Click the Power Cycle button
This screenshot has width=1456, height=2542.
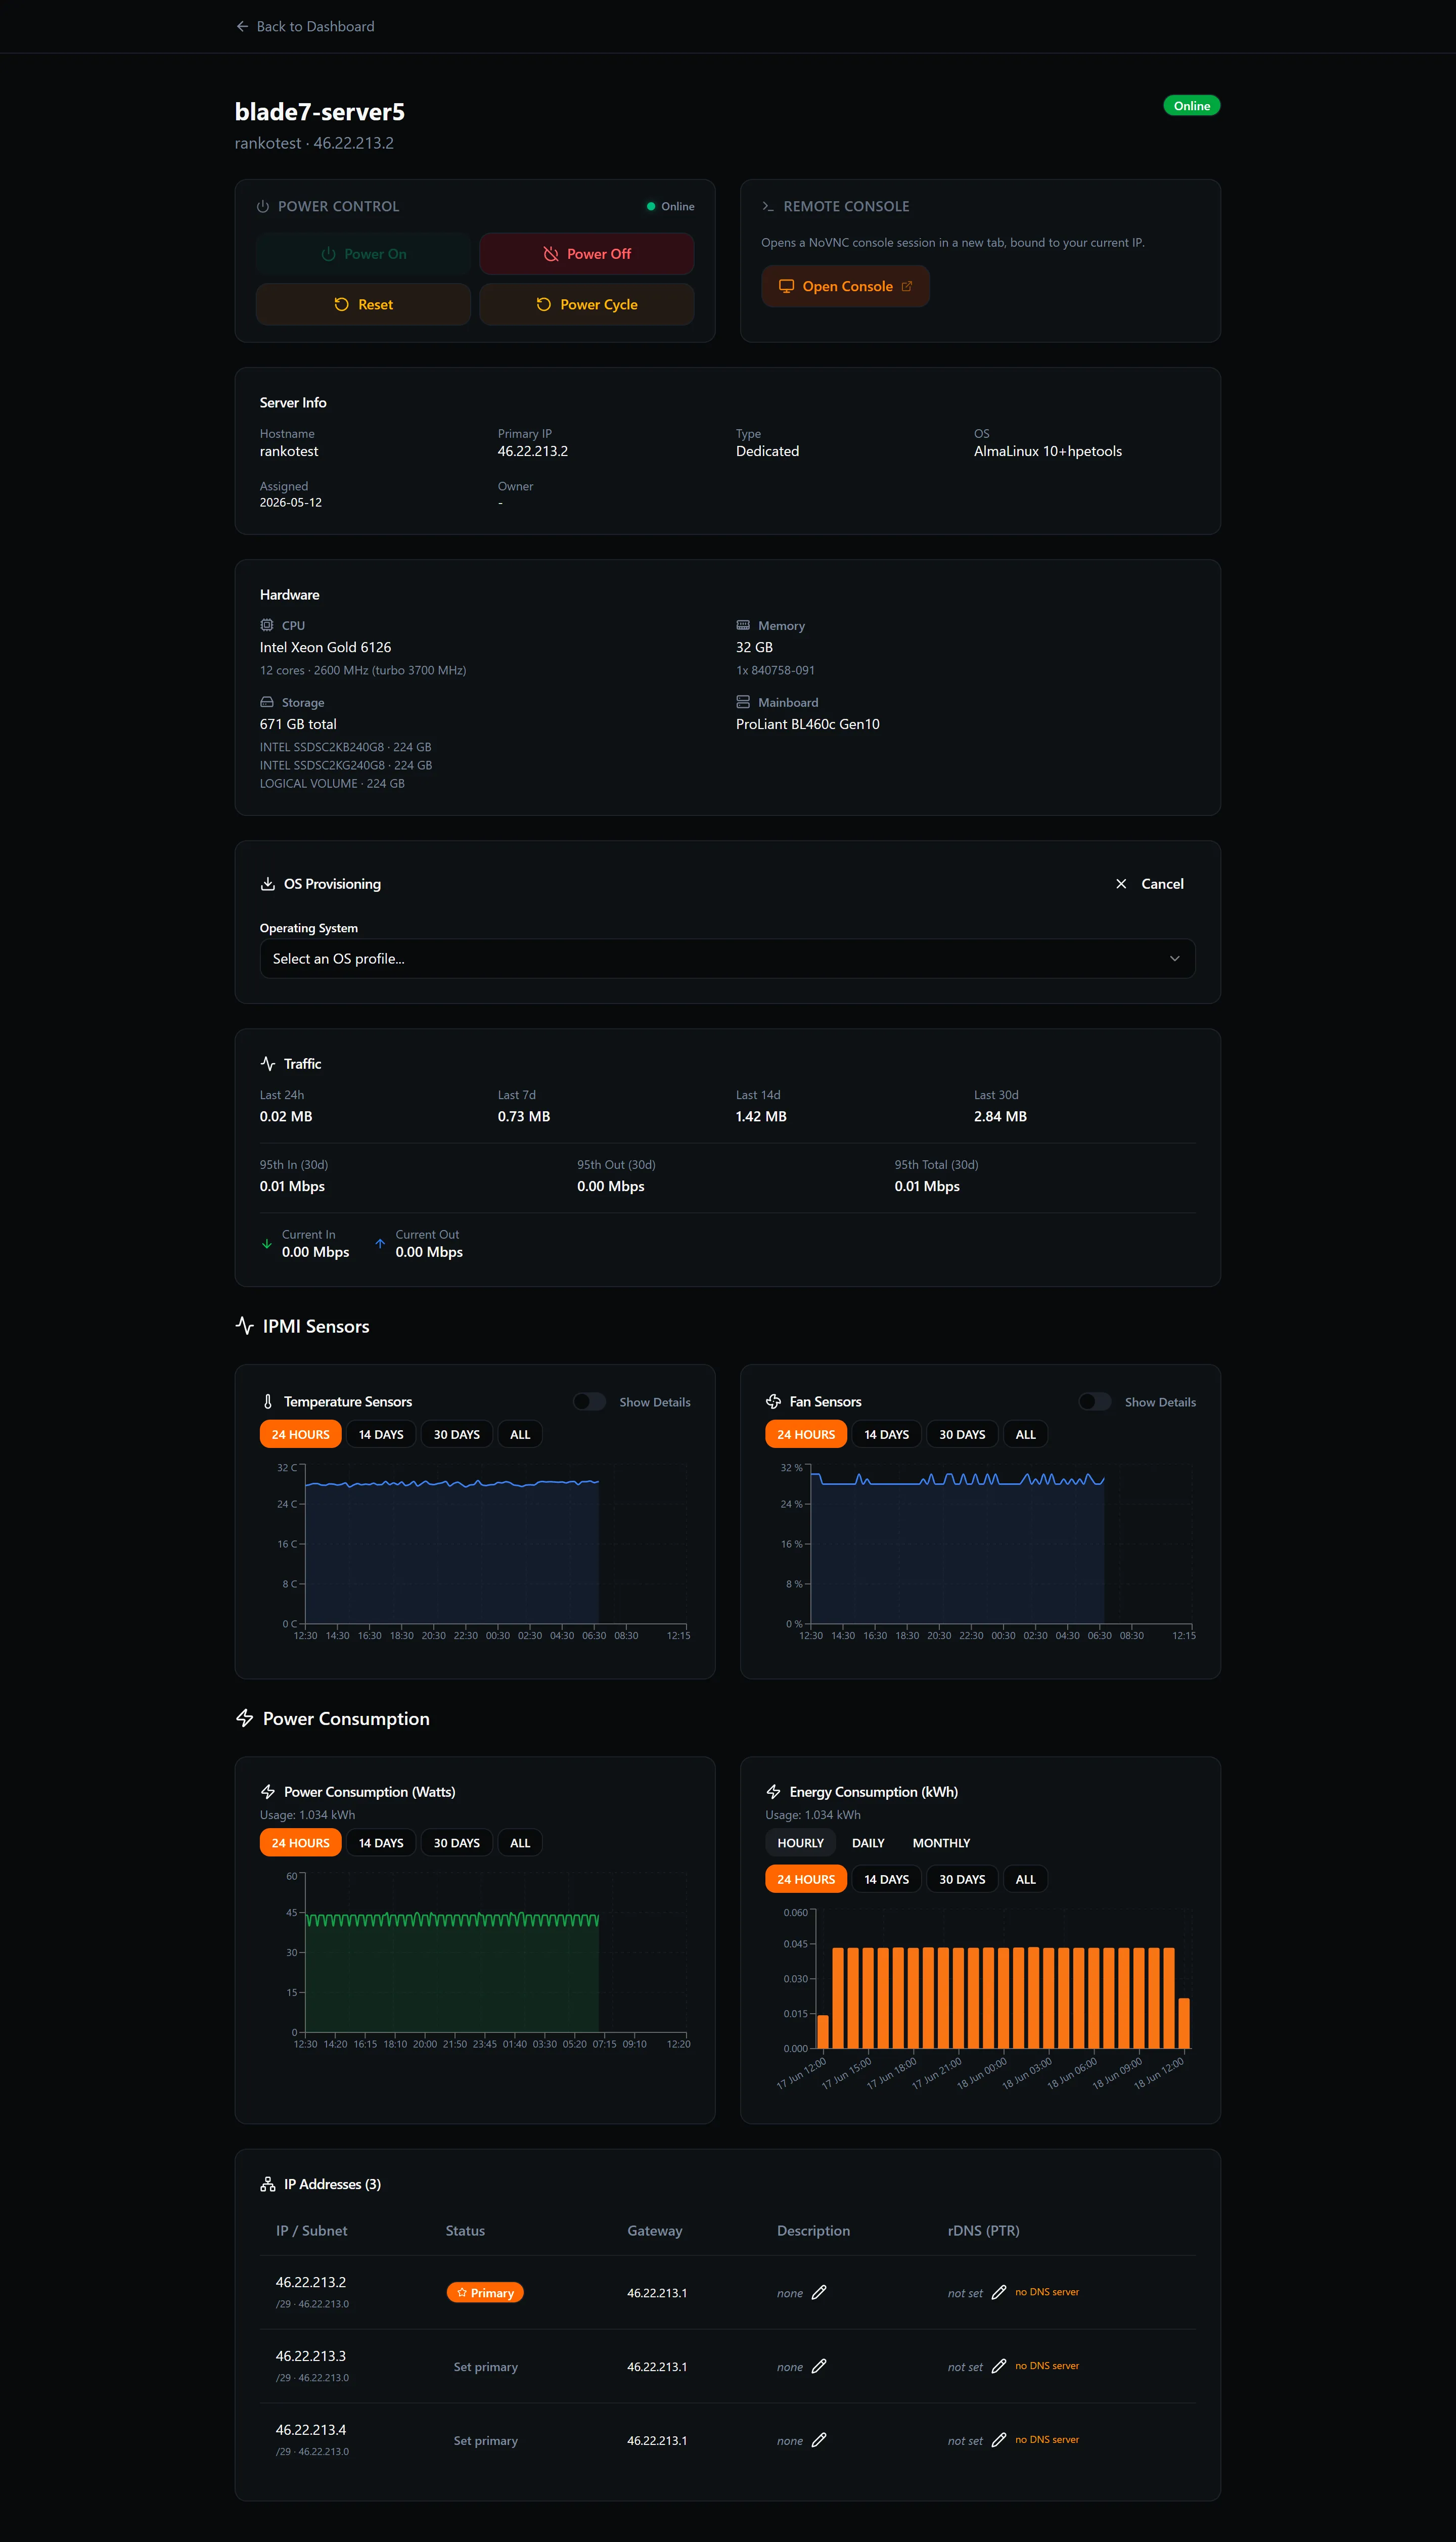pos(587,304)
